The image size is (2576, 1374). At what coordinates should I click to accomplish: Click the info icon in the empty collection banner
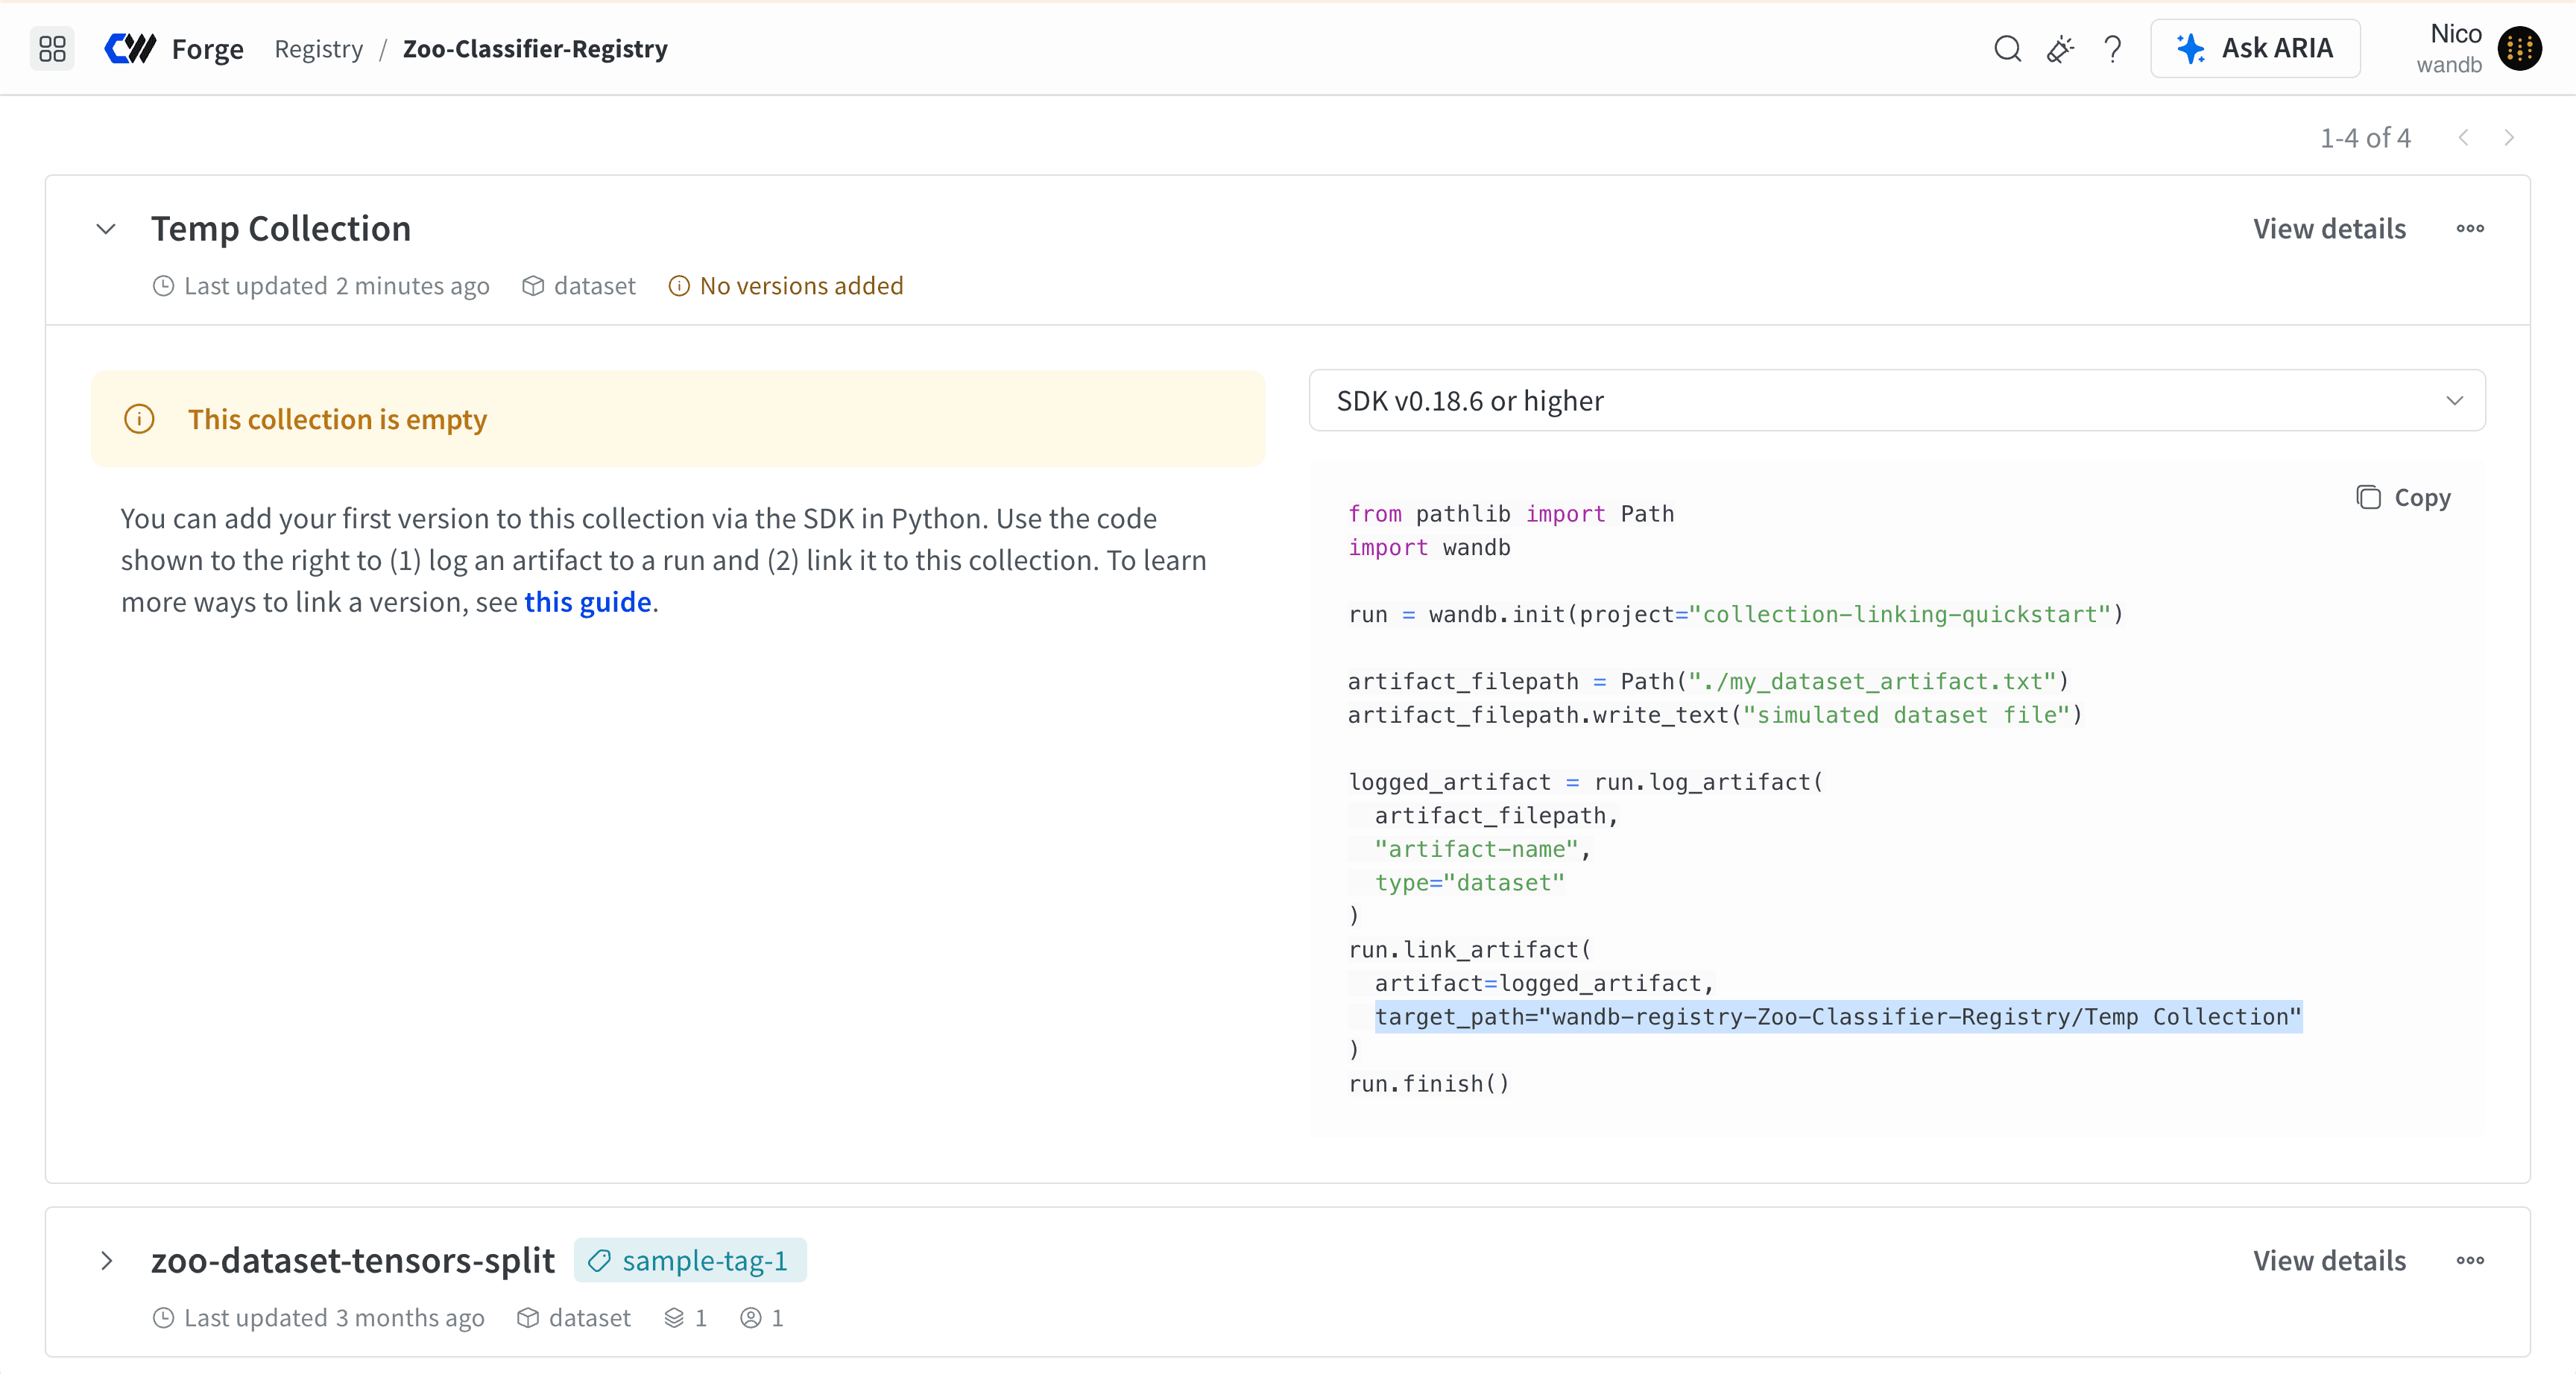pos(139,419)
